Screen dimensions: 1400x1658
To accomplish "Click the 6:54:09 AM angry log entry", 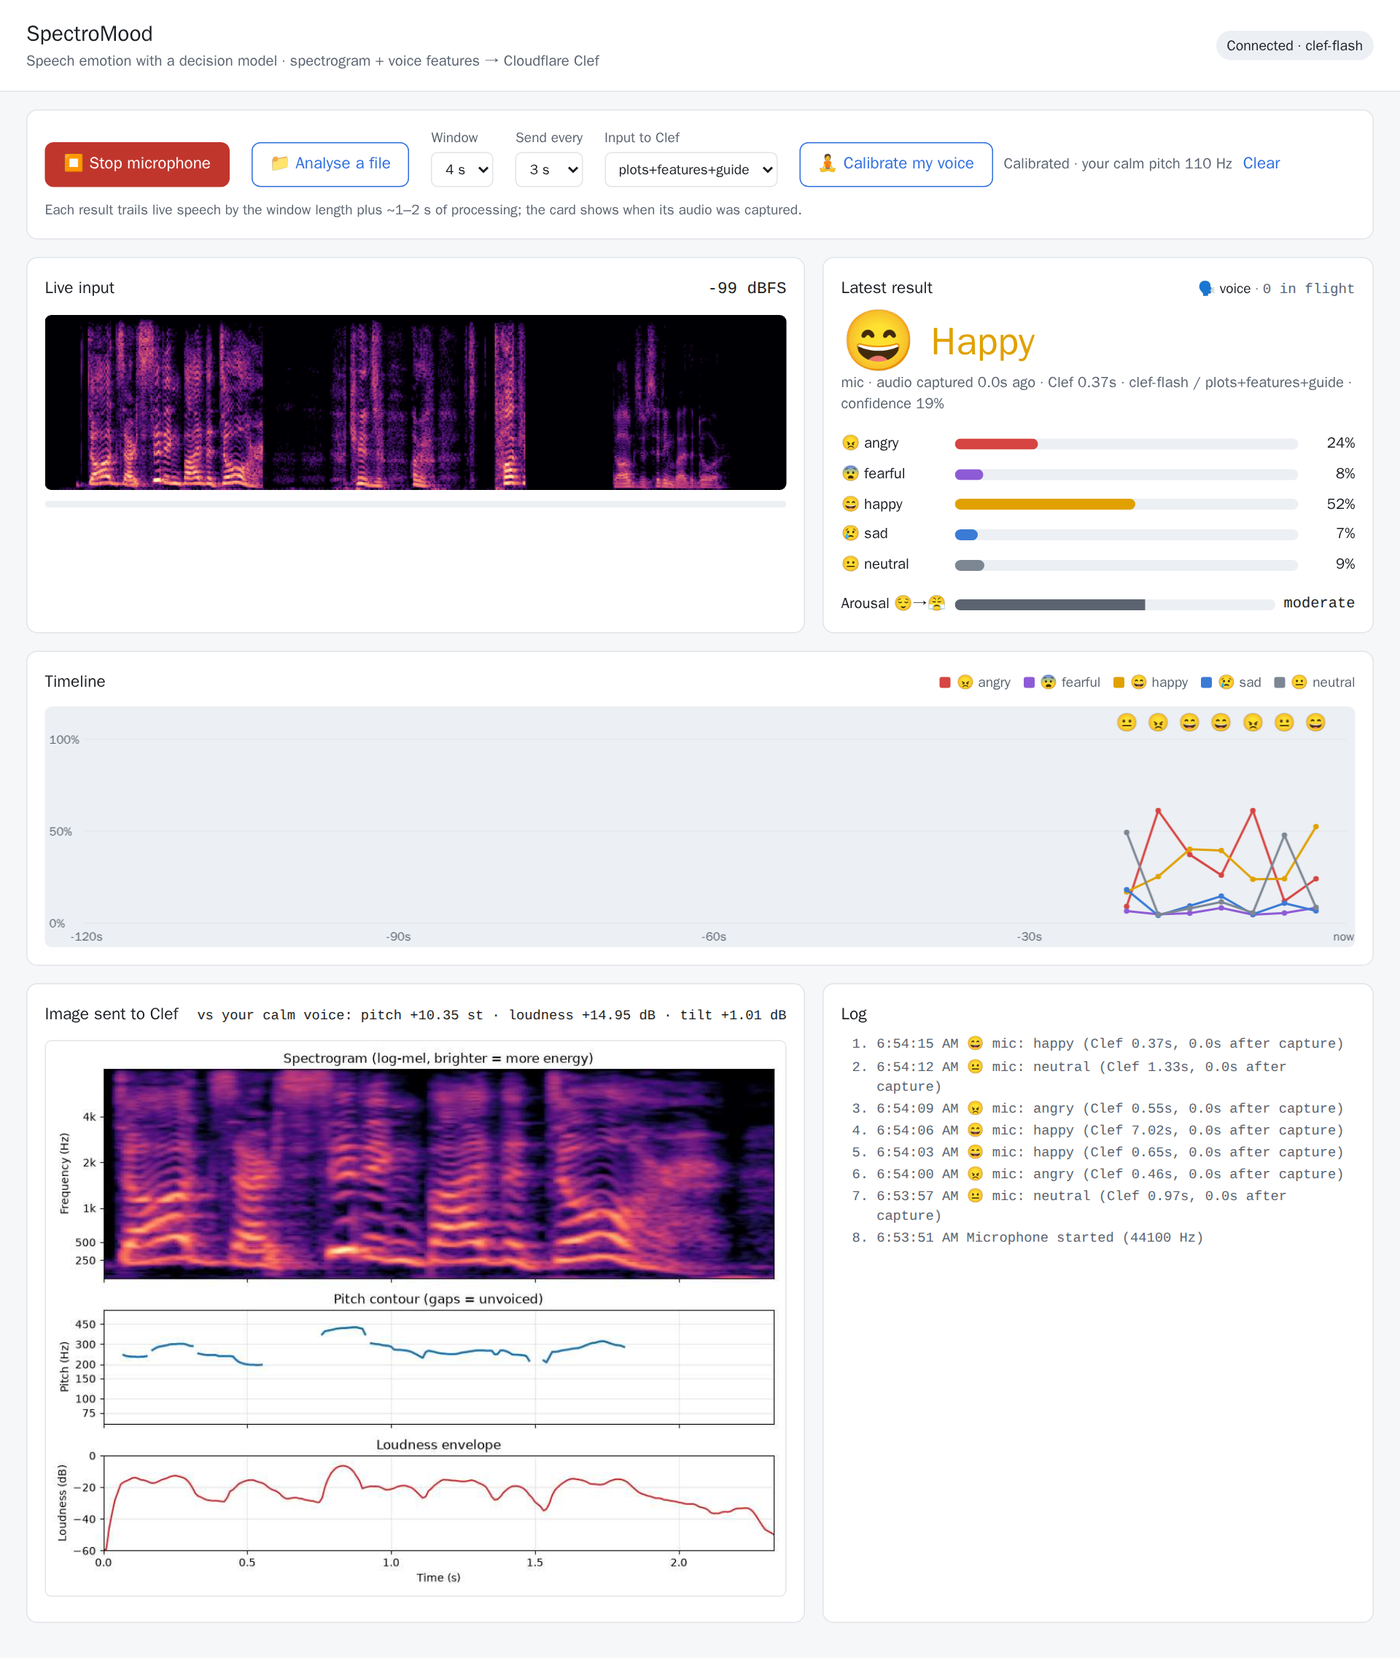I will pyautogui.click(x=1110, y=1109).
